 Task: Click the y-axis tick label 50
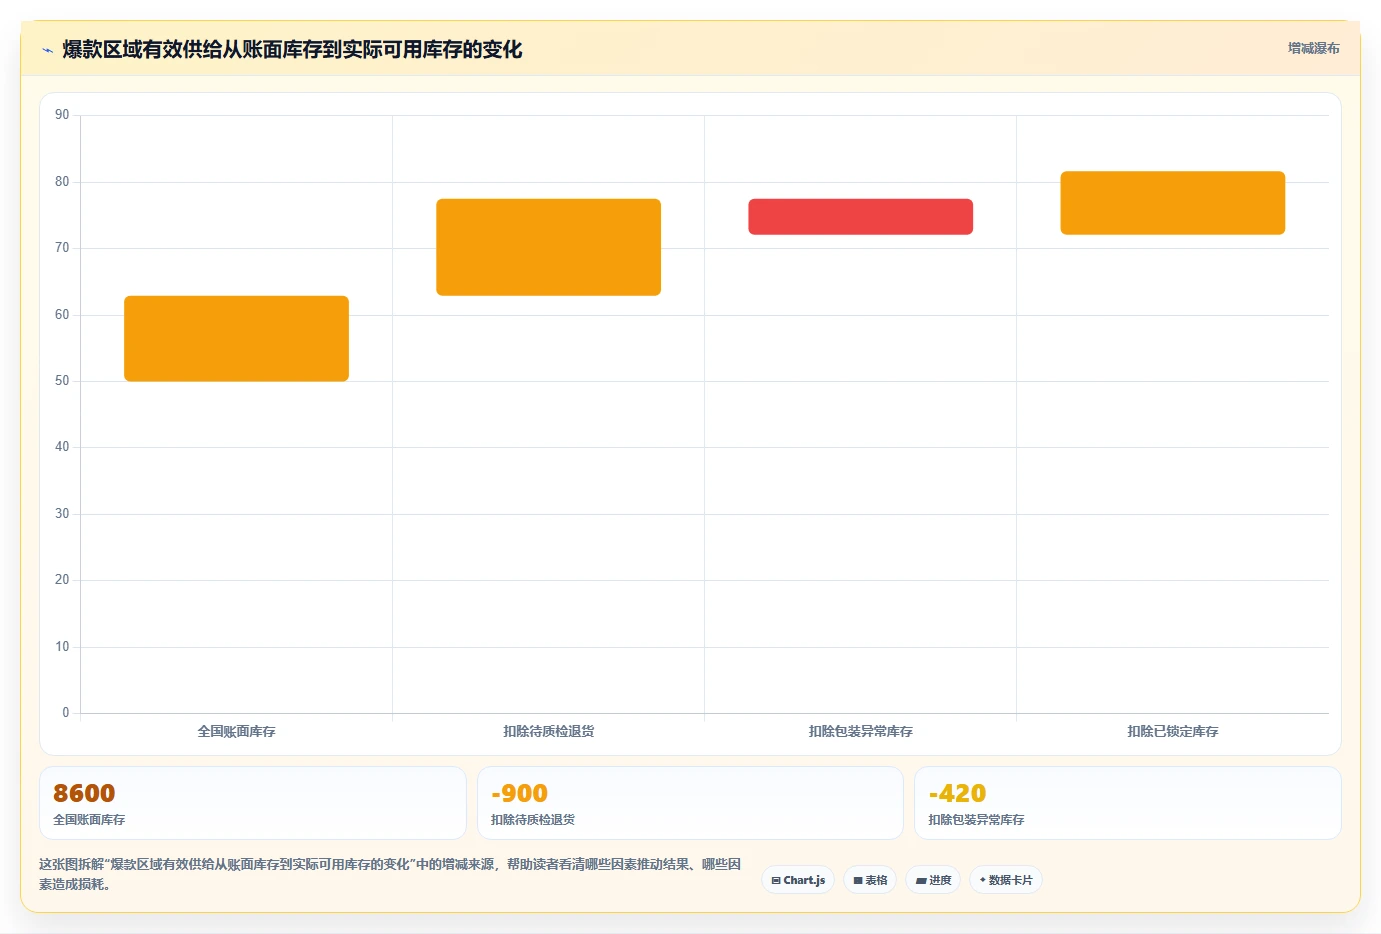pyautogui.click(x=62, y=381)
